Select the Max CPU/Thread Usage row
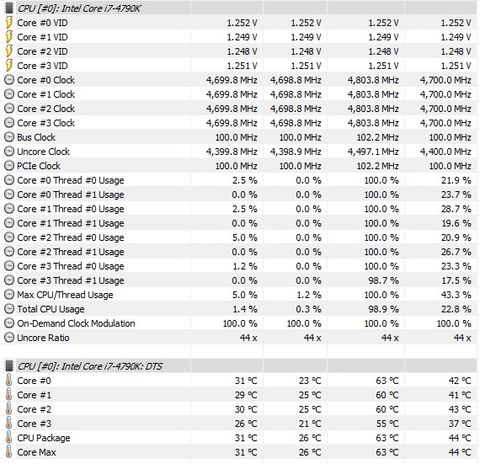The image size is (480, 464). tap(240, 295)
